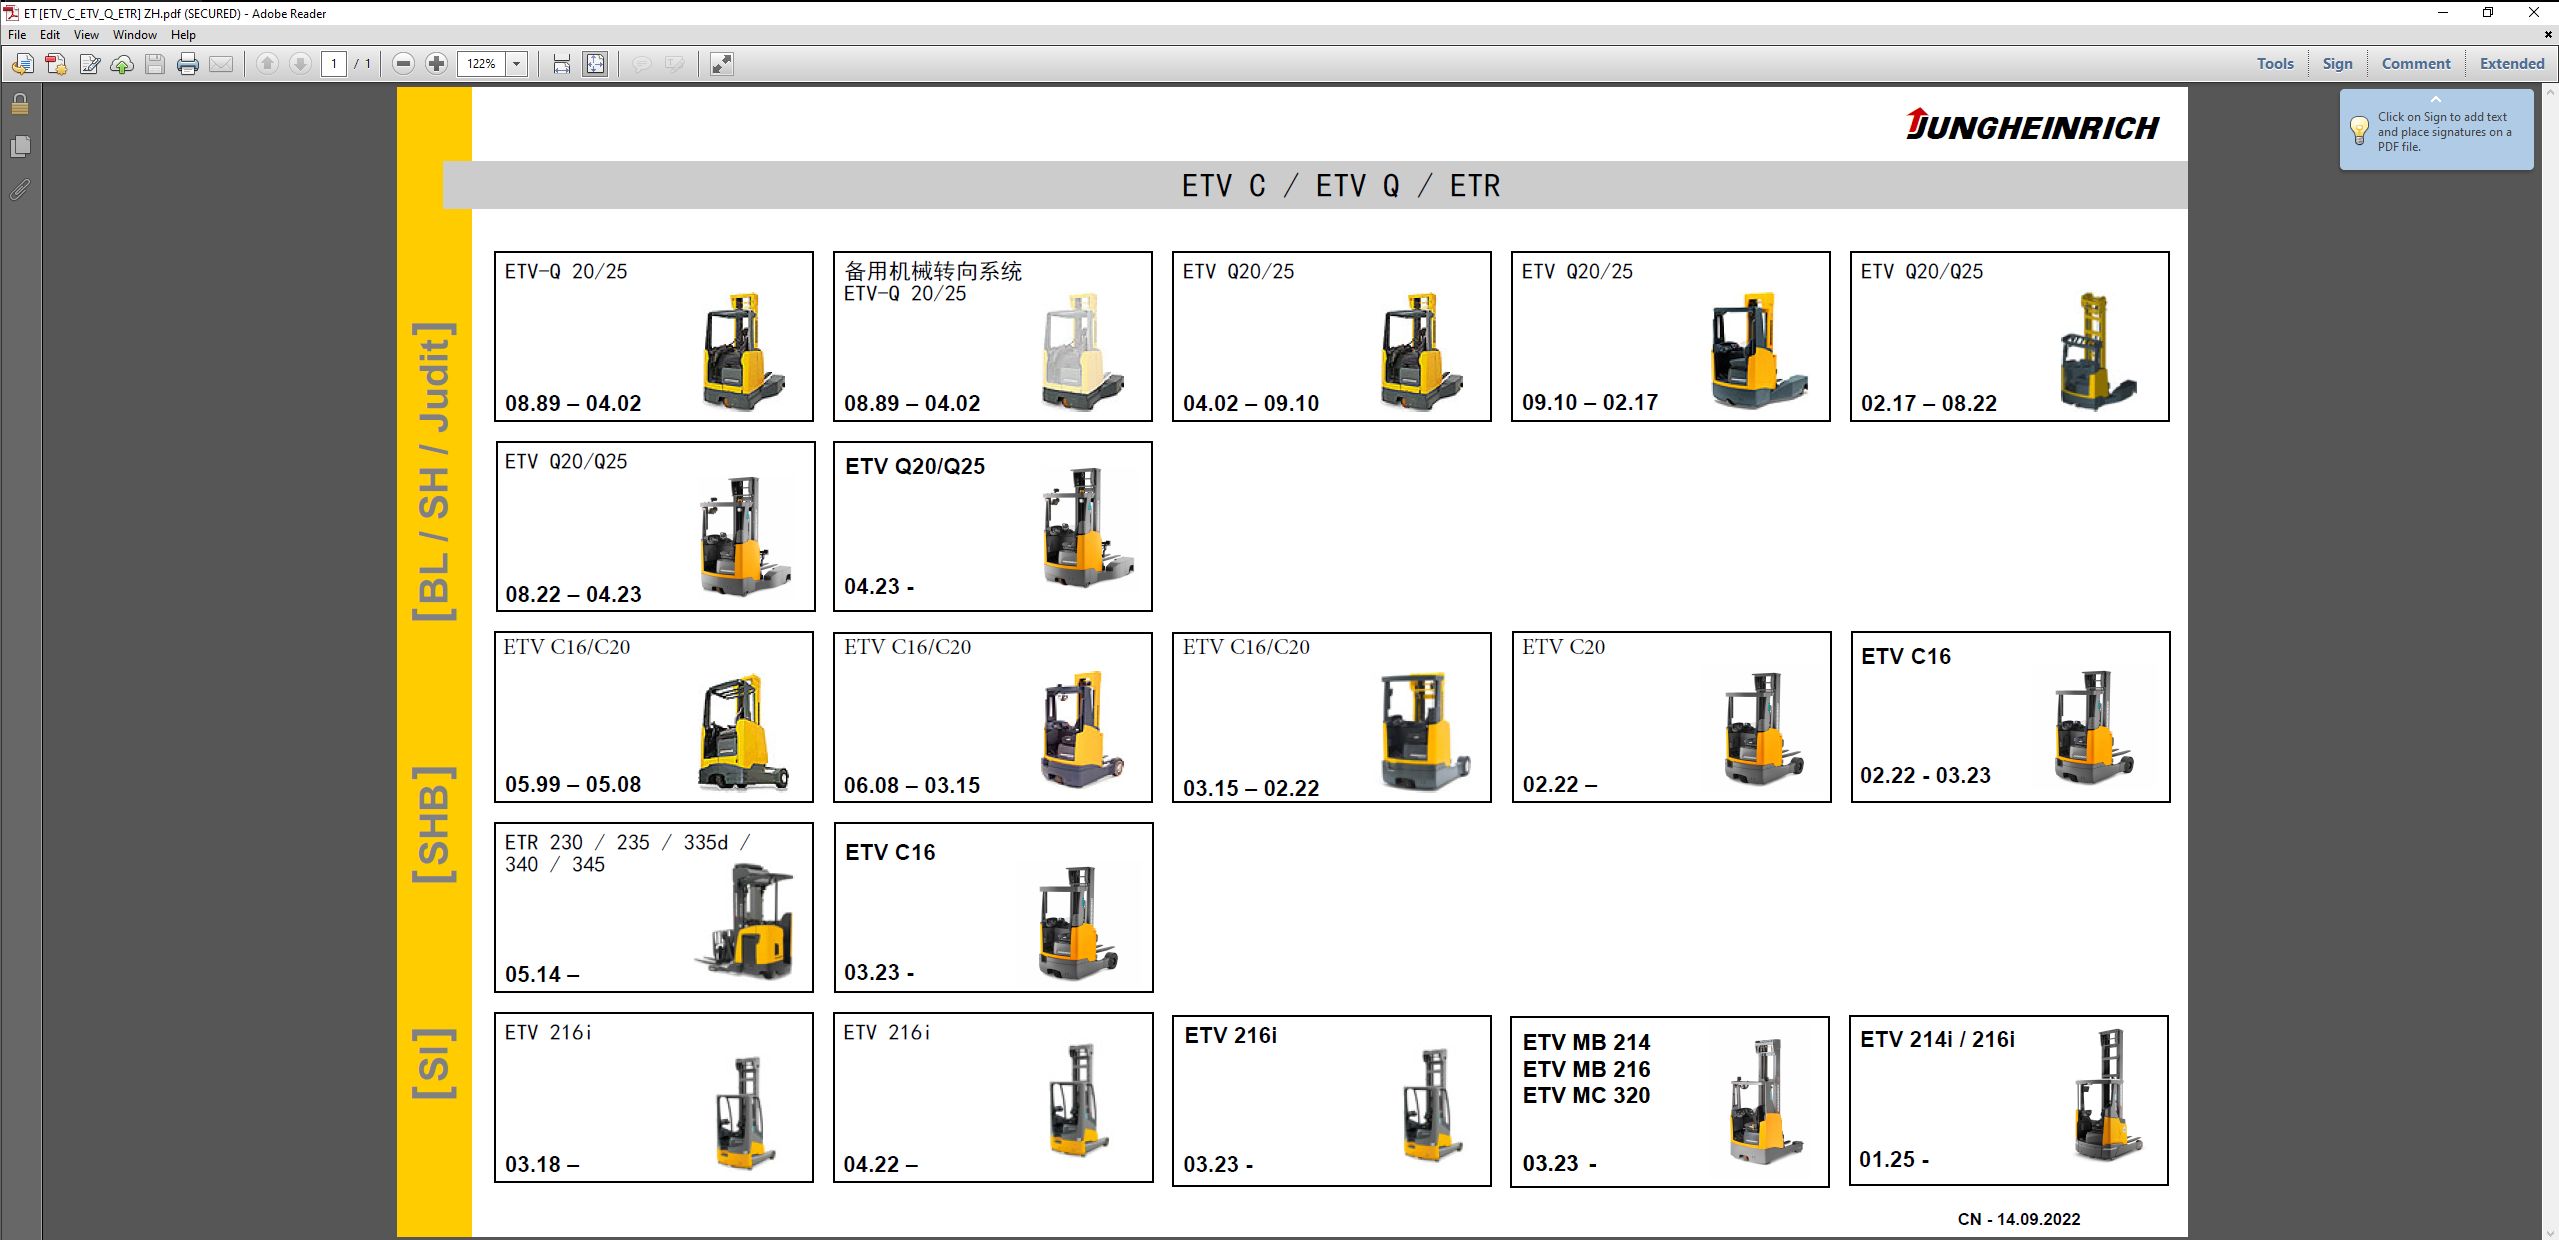Viewport: 2559px width, 1240px height.
Task: Click the security lock icon in sidebar
Action: click(x=19, y=104)
